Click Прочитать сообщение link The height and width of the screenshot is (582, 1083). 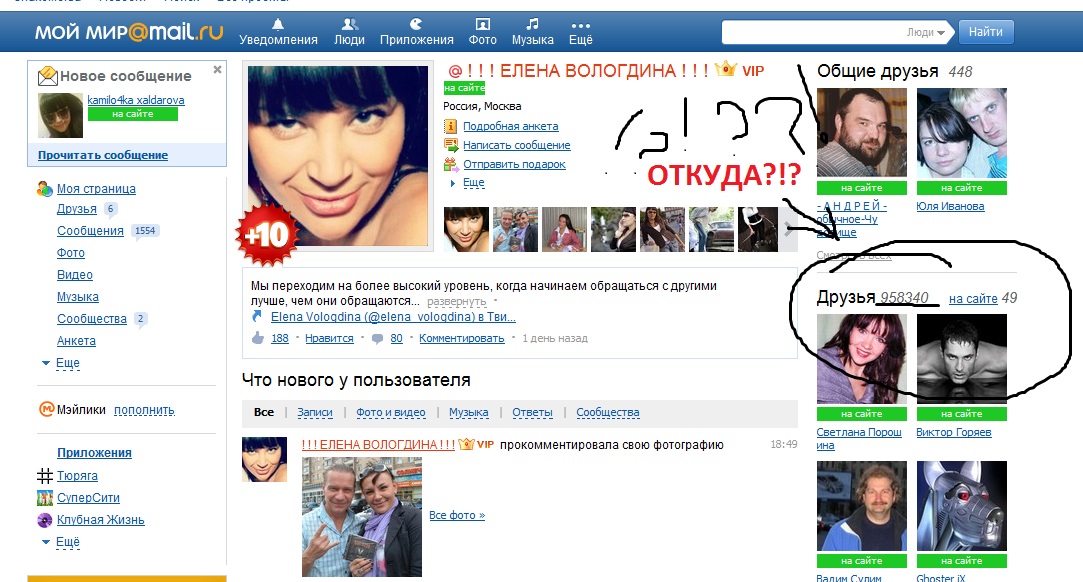pos(103,155)
